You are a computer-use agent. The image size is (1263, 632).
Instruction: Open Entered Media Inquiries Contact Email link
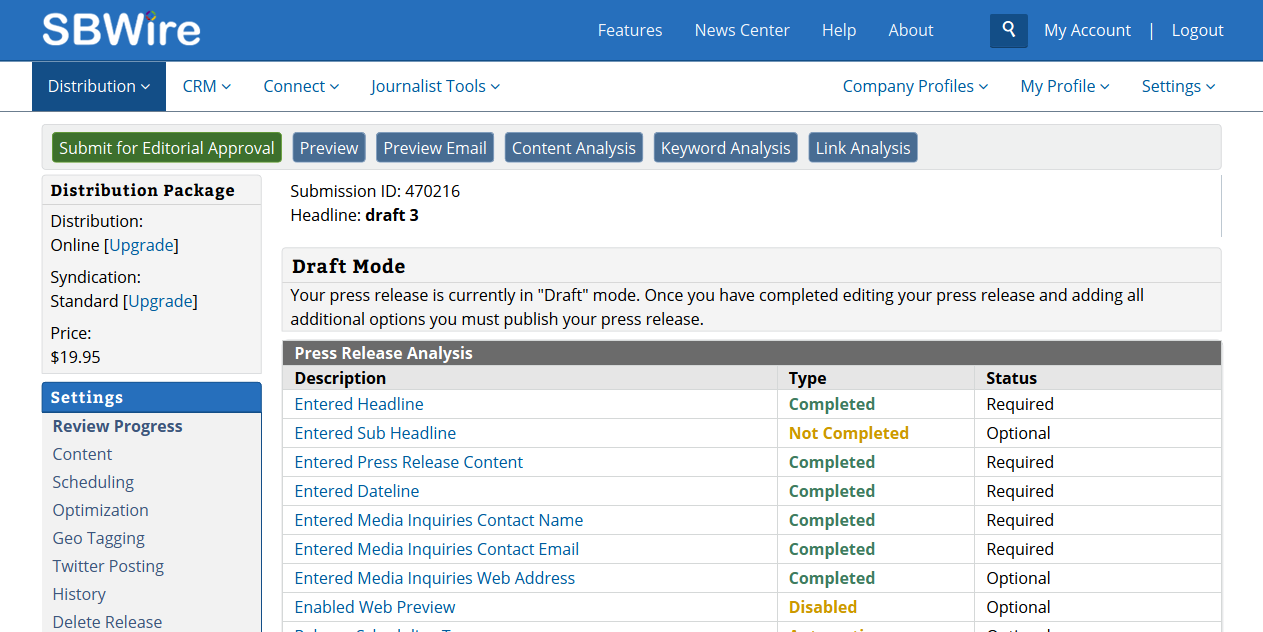(x=437, y=549)
